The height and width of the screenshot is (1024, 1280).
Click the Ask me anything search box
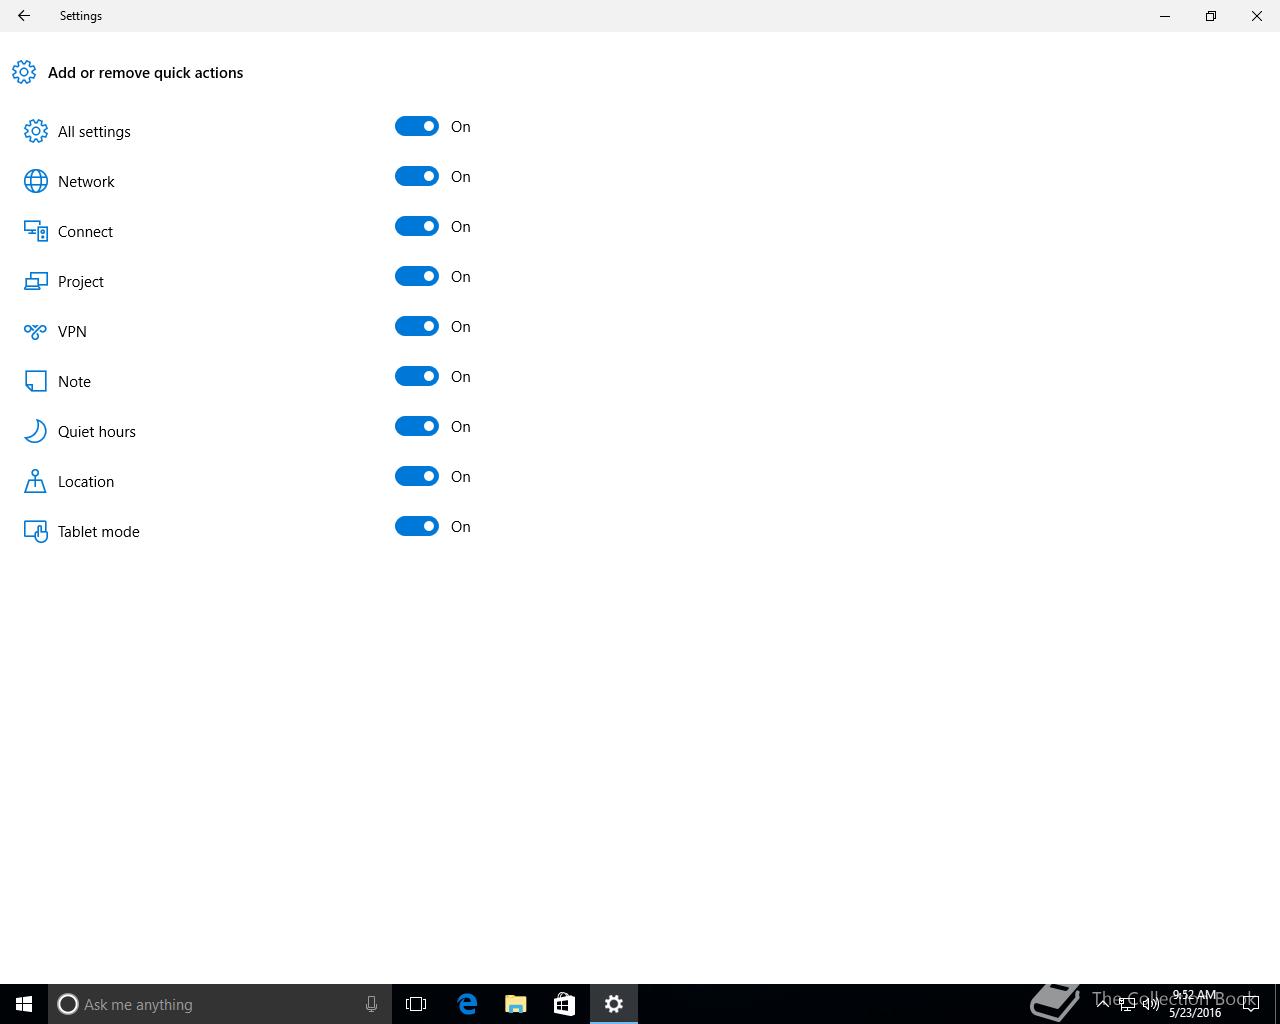[x=220, y=1004]
